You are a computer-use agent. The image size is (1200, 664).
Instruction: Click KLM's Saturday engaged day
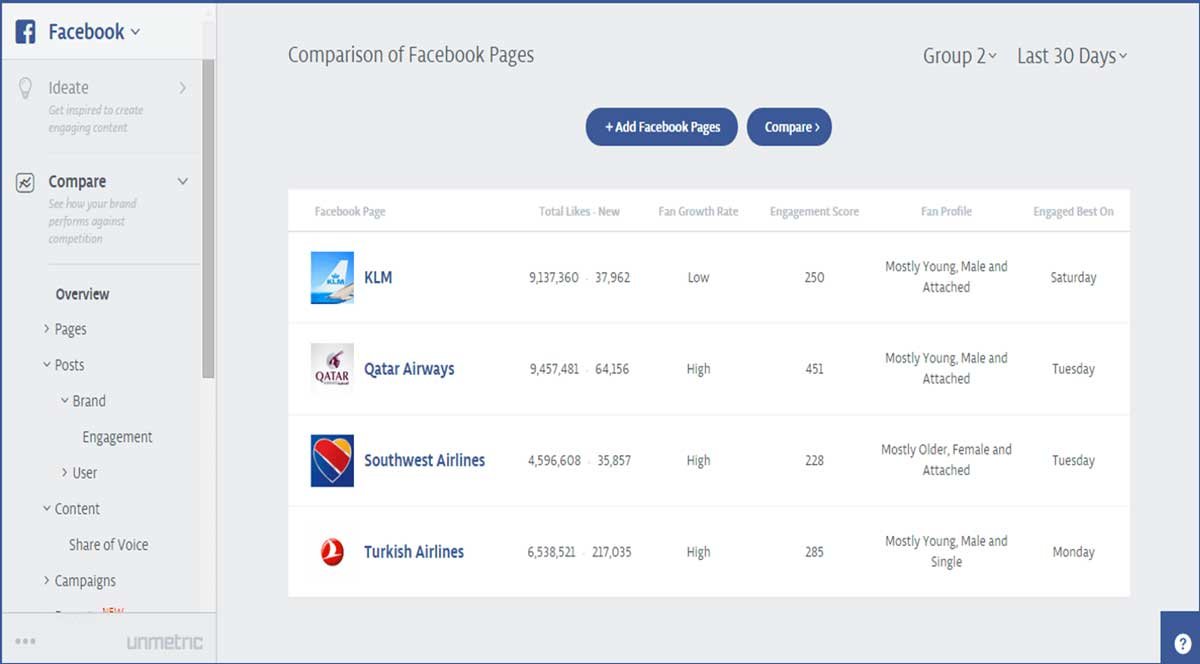[1073, 278]
